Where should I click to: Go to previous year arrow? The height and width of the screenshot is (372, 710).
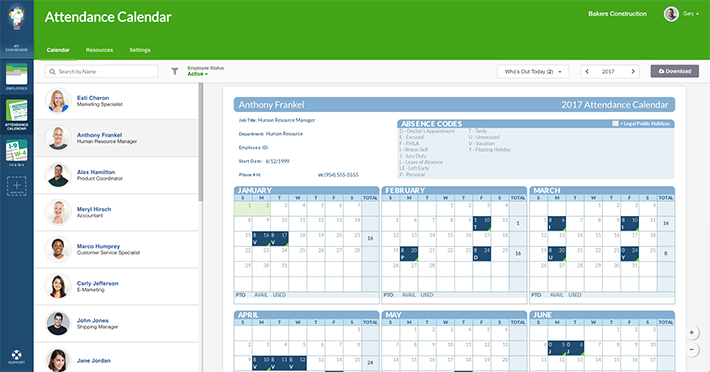(x=587, y=72)
